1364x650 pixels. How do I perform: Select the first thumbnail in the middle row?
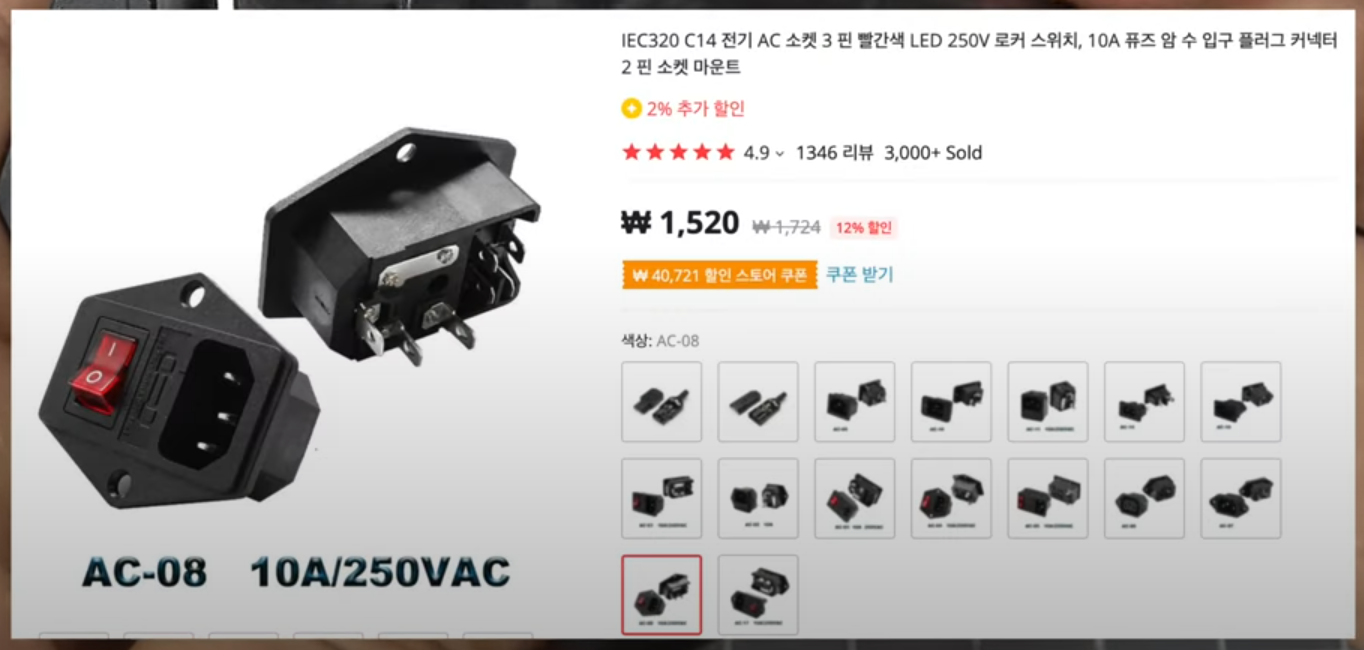(661, 498)
